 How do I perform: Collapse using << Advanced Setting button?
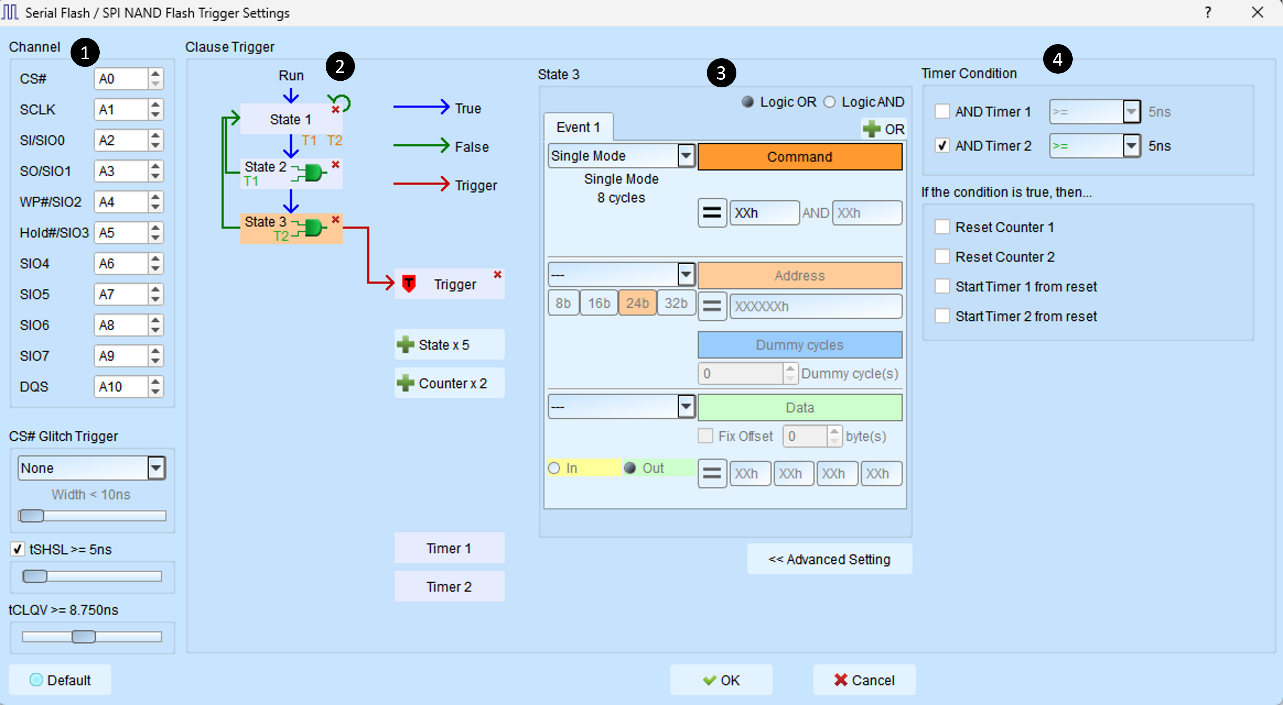coord(829,559)
